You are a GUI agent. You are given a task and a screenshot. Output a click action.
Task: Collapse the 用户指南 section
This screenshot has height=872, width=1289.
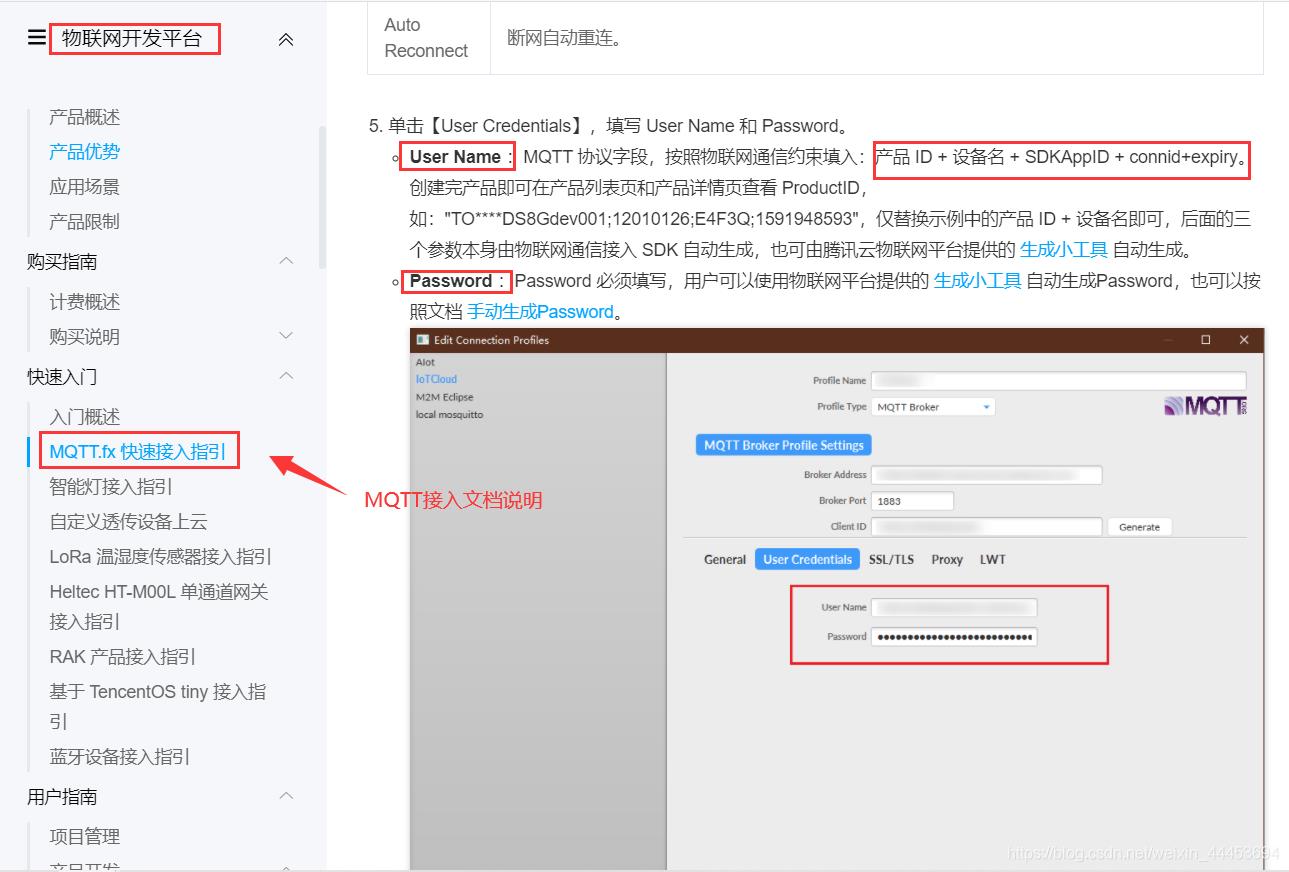click(x=286, y=796)
